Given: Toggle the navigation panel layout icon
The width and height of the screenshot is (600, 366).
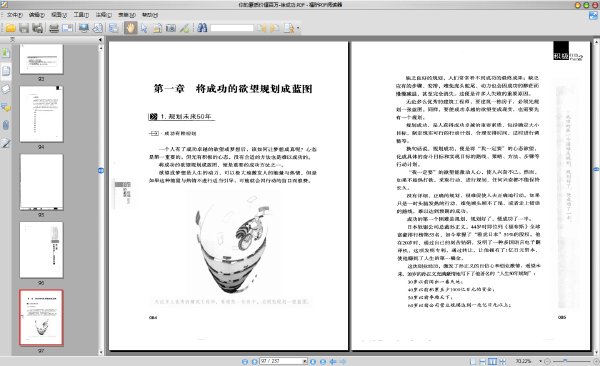Looking at the screenshot, I should (113, 28).
